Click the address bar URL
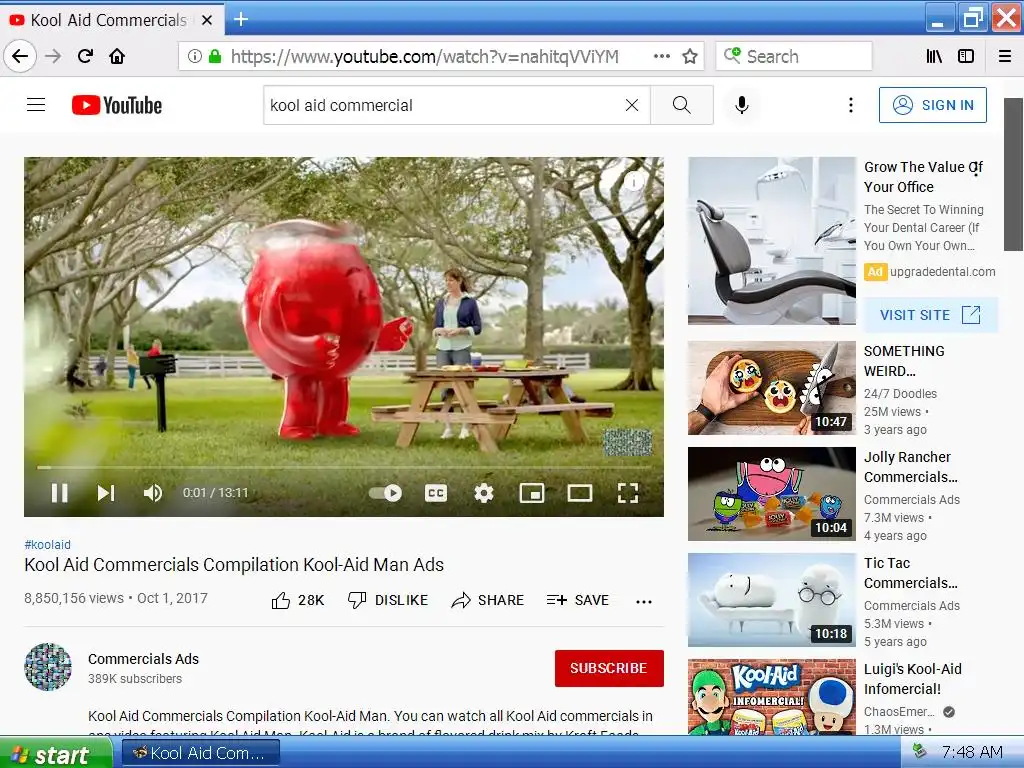 pyautogui.click(x=424, y=56)
